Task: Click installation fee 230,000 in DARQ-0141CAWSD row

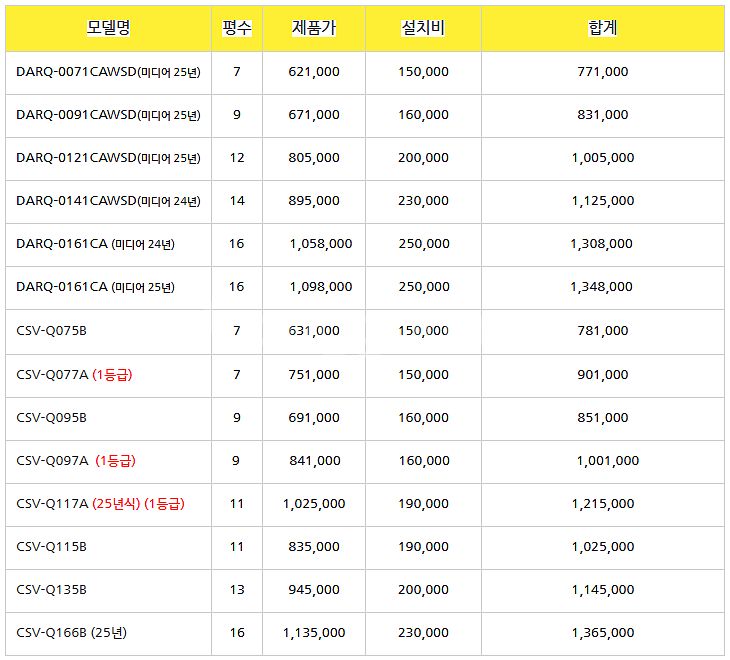Action: (423, 201)
